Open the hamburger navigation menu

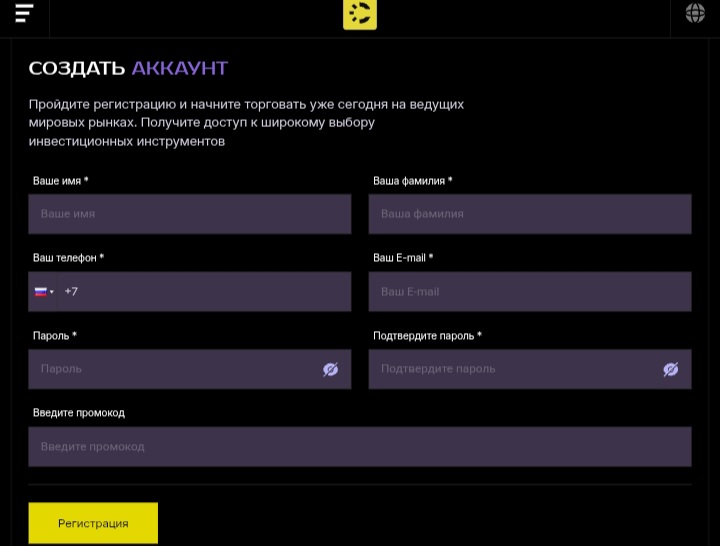pos(24,13)
